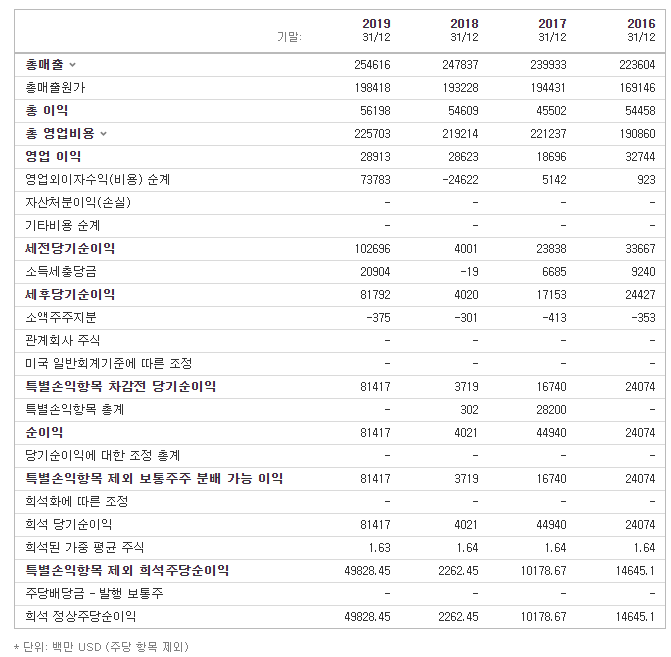Select 2019 소득세충당금 value 20904
The width and height of the screenshot is (671, 657).
pos(375,272)
